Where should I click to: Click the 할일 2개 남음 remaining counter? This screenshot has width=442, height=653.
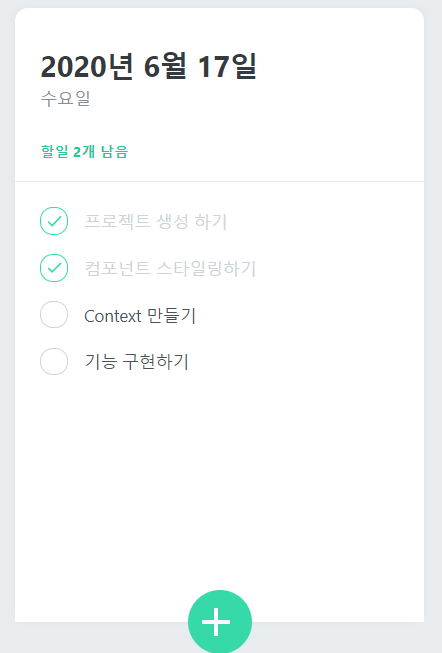tap(84, 152)
